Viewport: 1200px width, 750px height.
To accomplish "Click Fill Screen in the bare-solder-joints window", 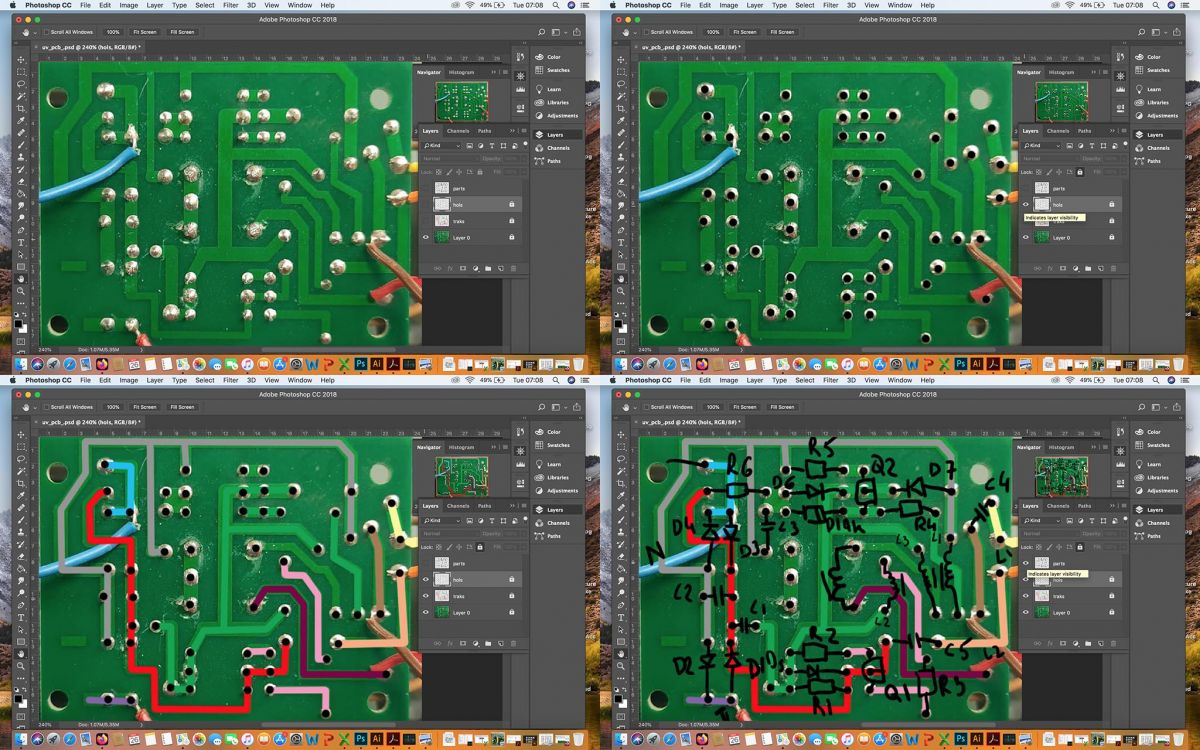I will pos(182,32).
